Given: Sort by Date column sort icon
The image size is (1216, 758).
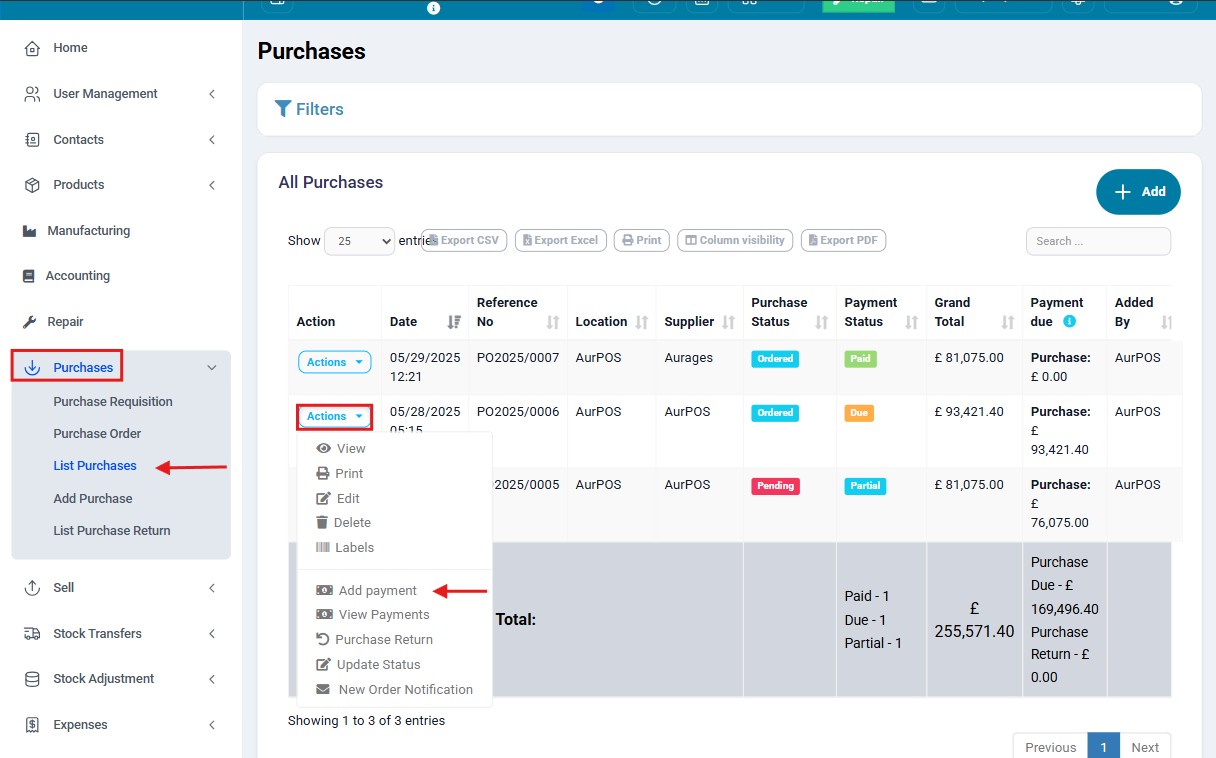Looking at the screenshot, I should tap(455, 322).
